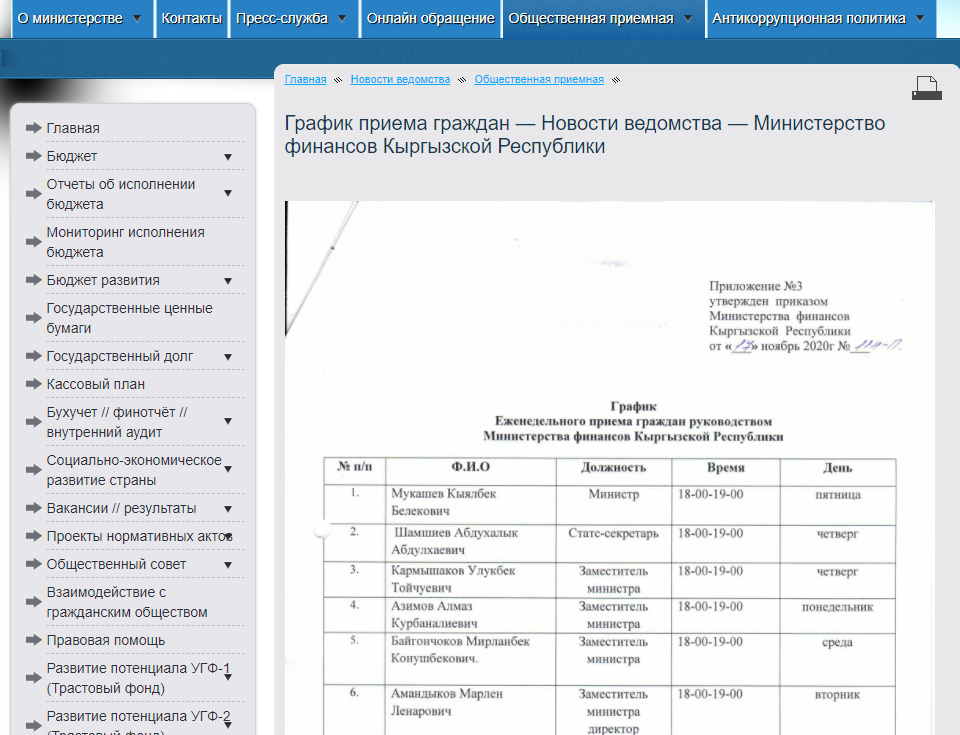Expand the Бюджет sidebar dropdown

pos(228,156)
